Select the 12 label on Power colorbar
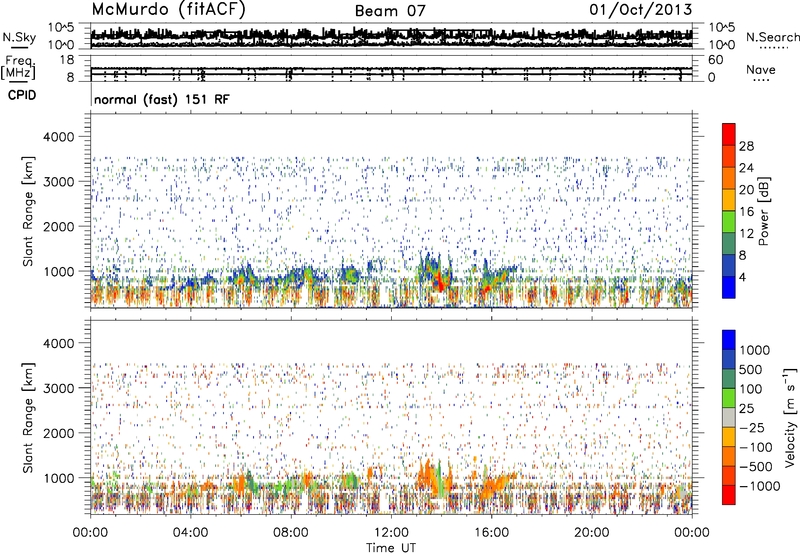Image resolution: width=800 pixels, height=554 pixels. [746, 234]
